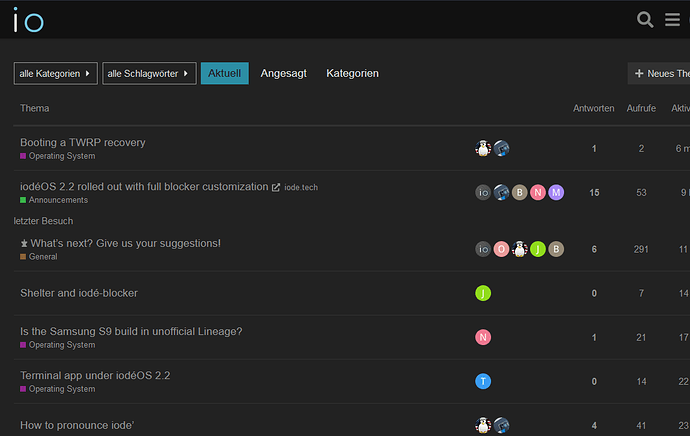690x436 pixels.
Task: Select the Aktuell tab
Action: coord(224,73)
